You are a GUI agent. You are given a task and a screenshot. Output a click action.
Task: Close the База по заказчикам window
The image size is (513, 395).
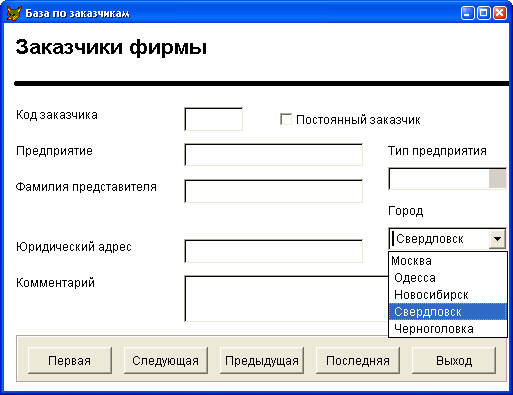coord(499,13)
